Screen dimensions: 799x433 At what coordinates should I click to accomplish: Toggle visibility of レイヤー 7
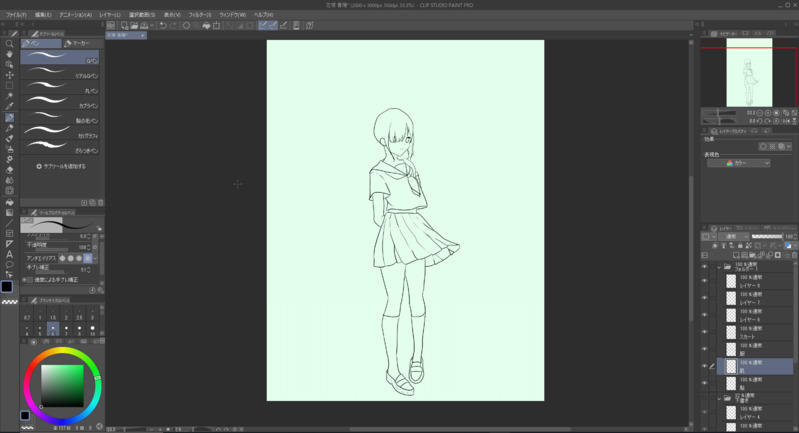click(704, 298)
